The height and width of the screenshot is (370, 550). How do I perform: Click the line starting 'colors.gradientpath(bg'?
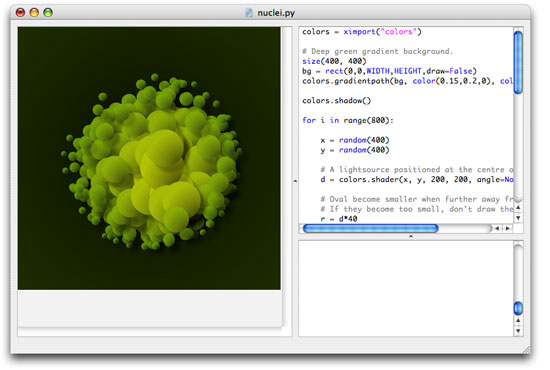(407, 81)
